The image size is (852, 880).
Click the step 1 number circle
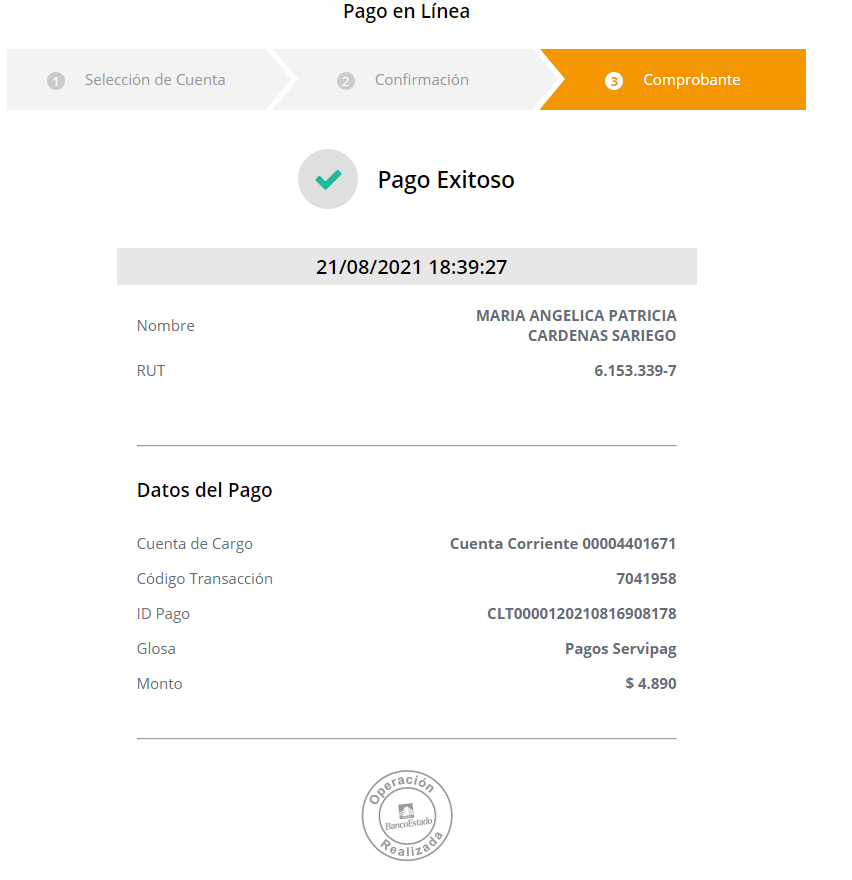click(x=56, y=81)
